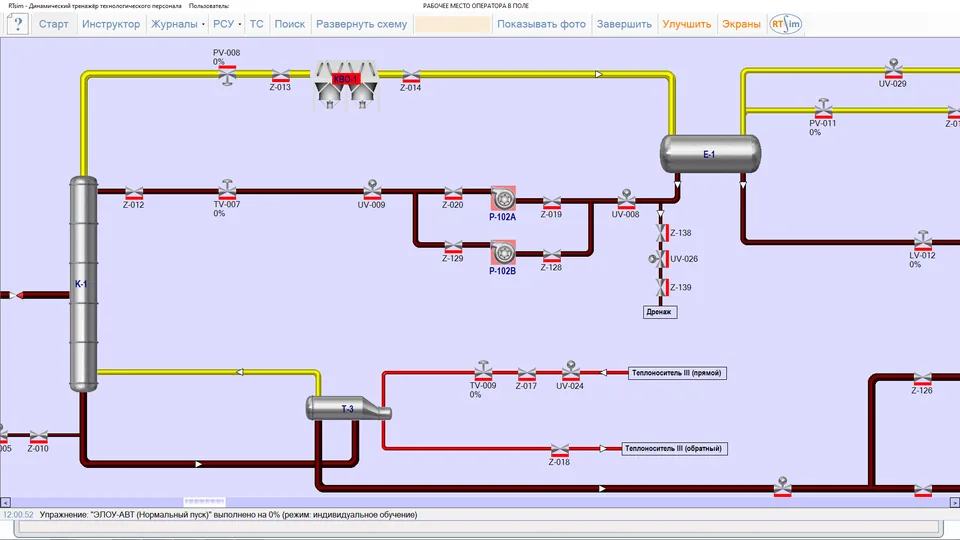The image size is (960, 540).
Task: Click drain valve Z-138
Action: coord(662,233)
